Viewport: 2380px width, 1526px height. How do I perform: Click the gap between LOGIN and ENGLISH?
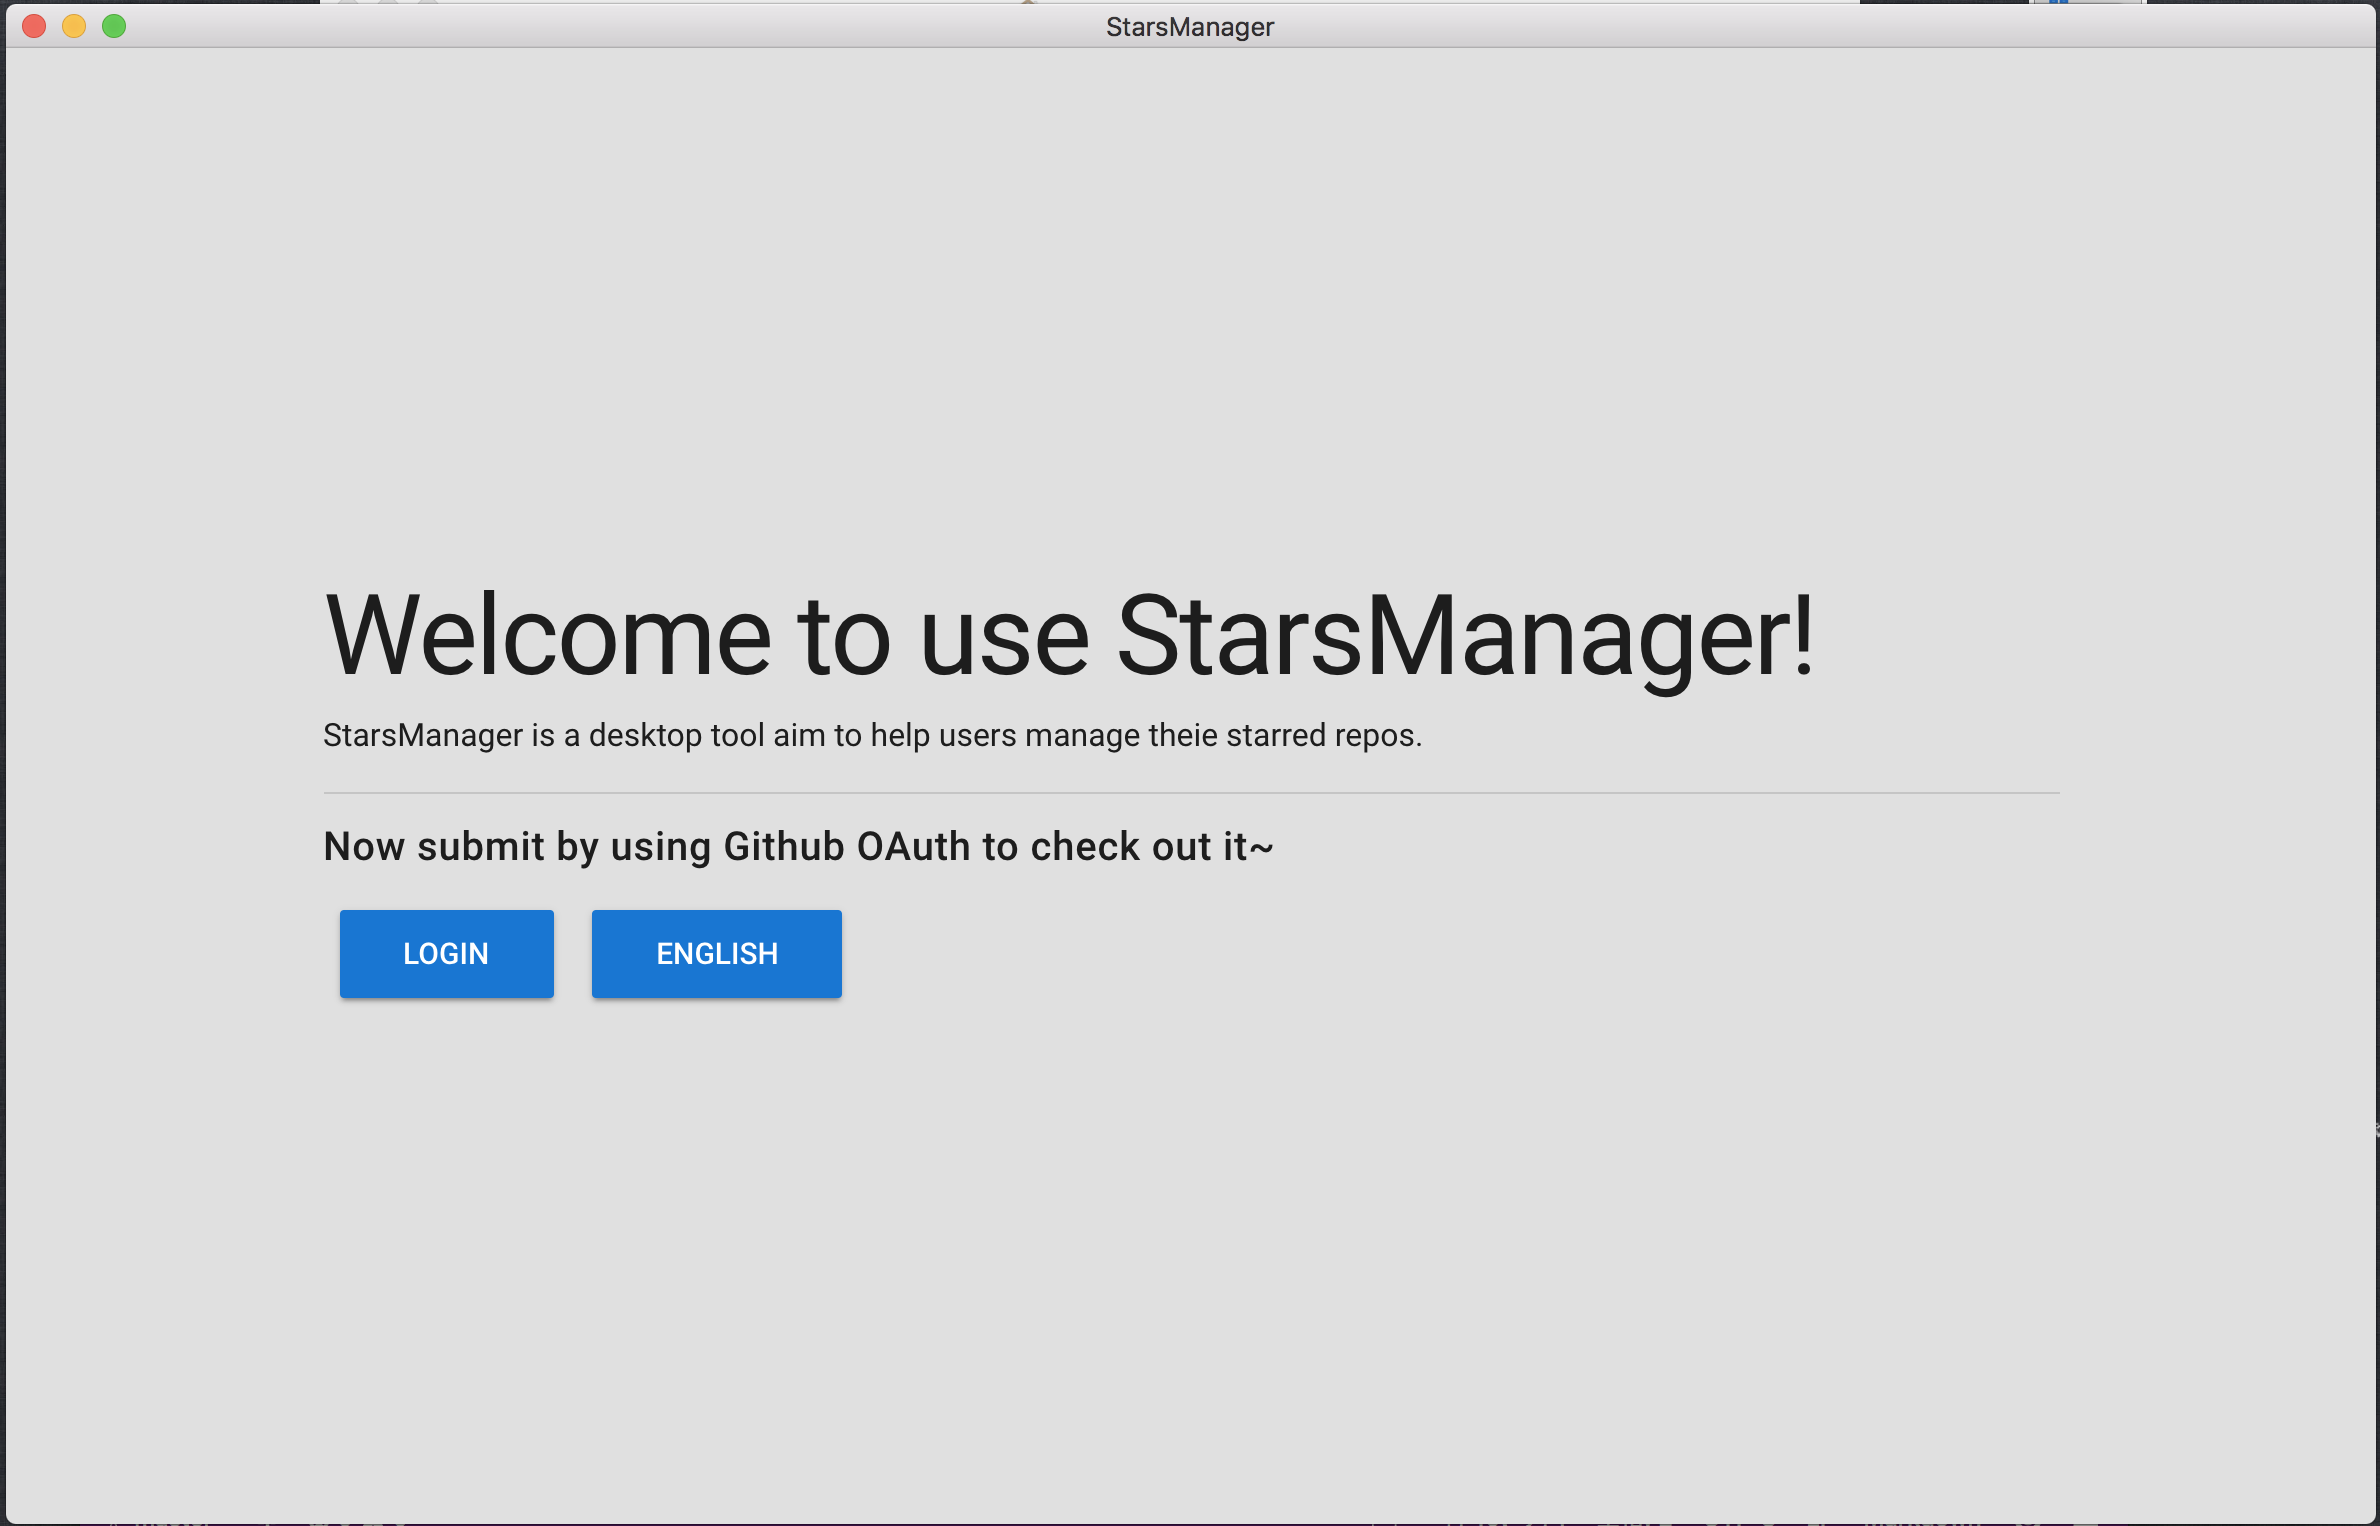[573, 953]
